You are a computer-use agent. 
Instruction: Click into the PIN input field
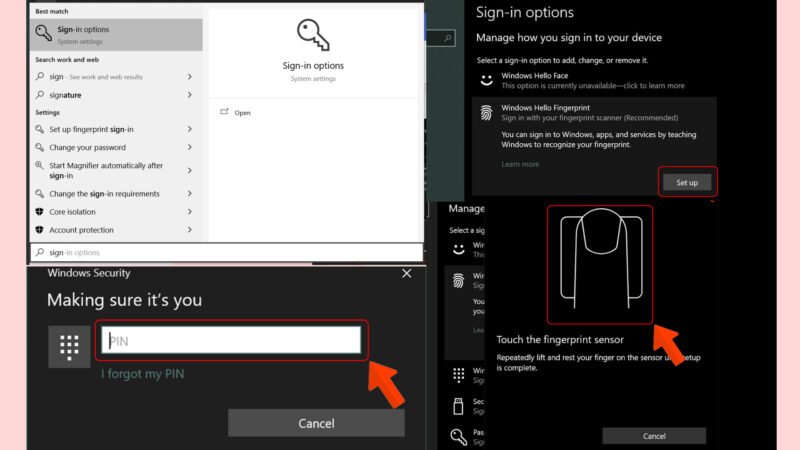pyautogui.click(x=232, y=341)
